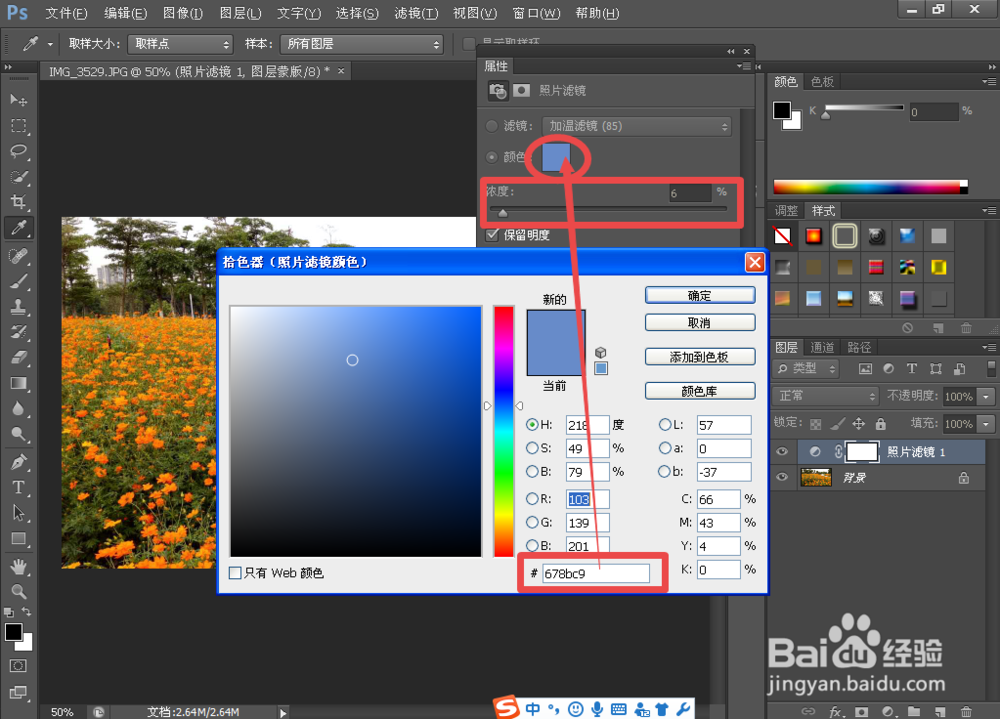This screenshot has width=1000, height=719.
Task: Select the History Brush tool
Action: click(18, 332)
